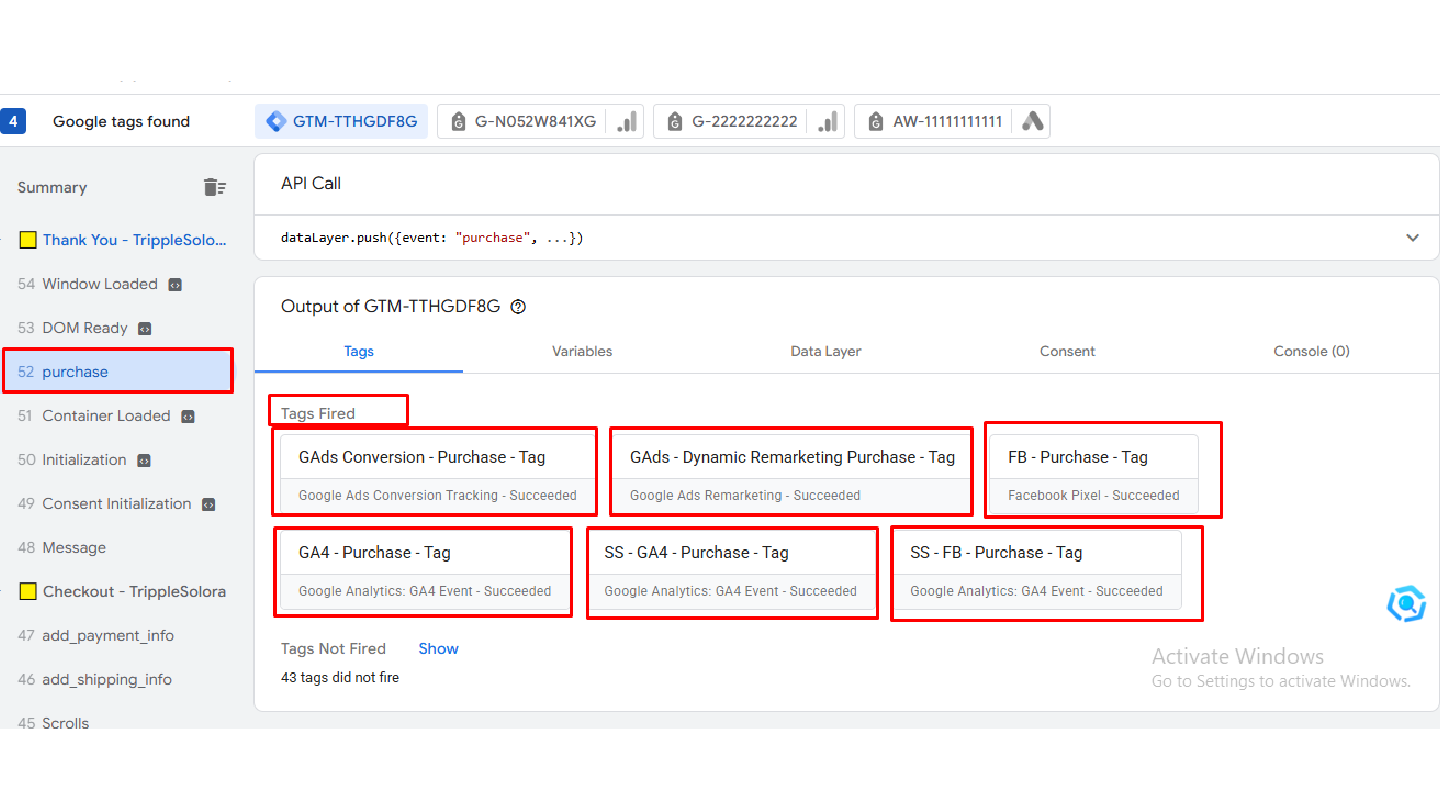Open the SS - GA4 - Purchase tag card
This screenshot has height=810, width=1440.
[x=729, y=571]
